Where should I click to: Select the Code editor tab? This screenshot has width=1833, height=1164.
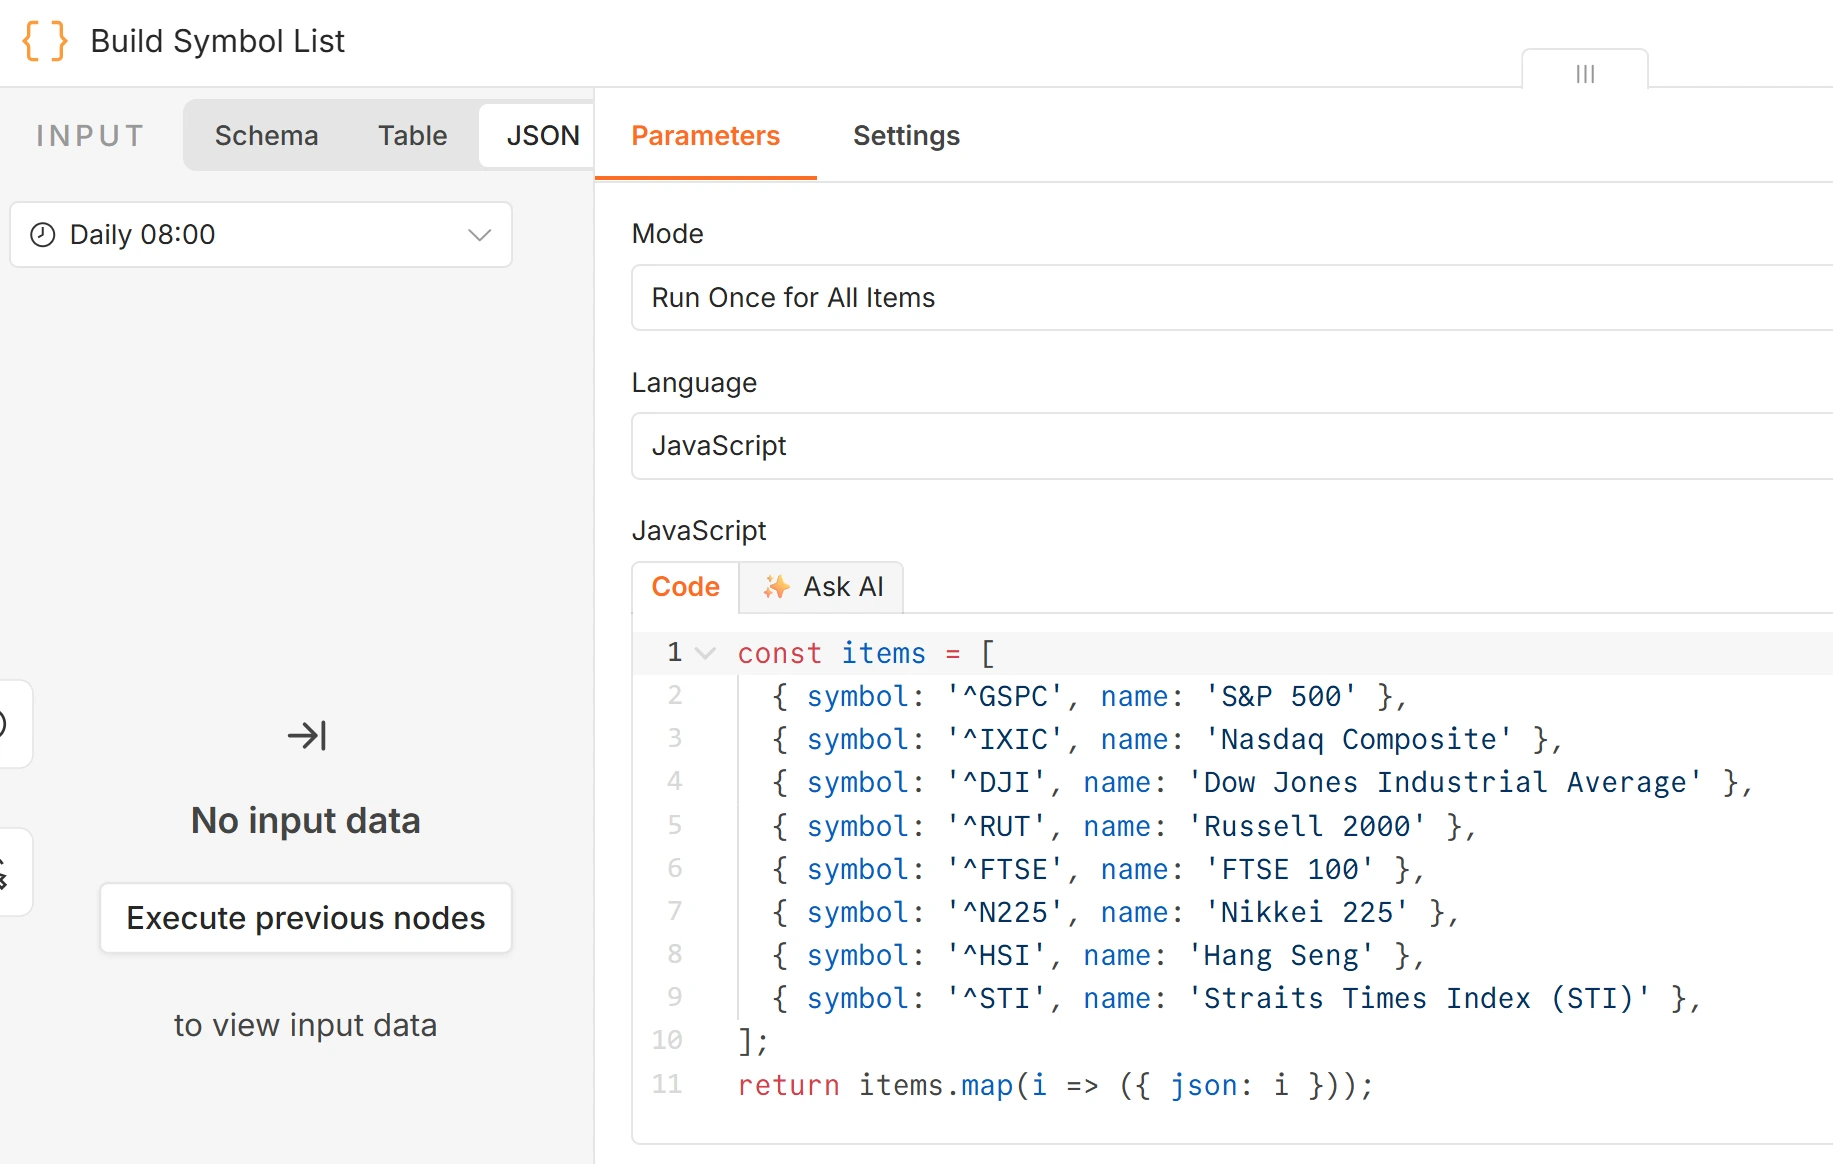point(685,587)
